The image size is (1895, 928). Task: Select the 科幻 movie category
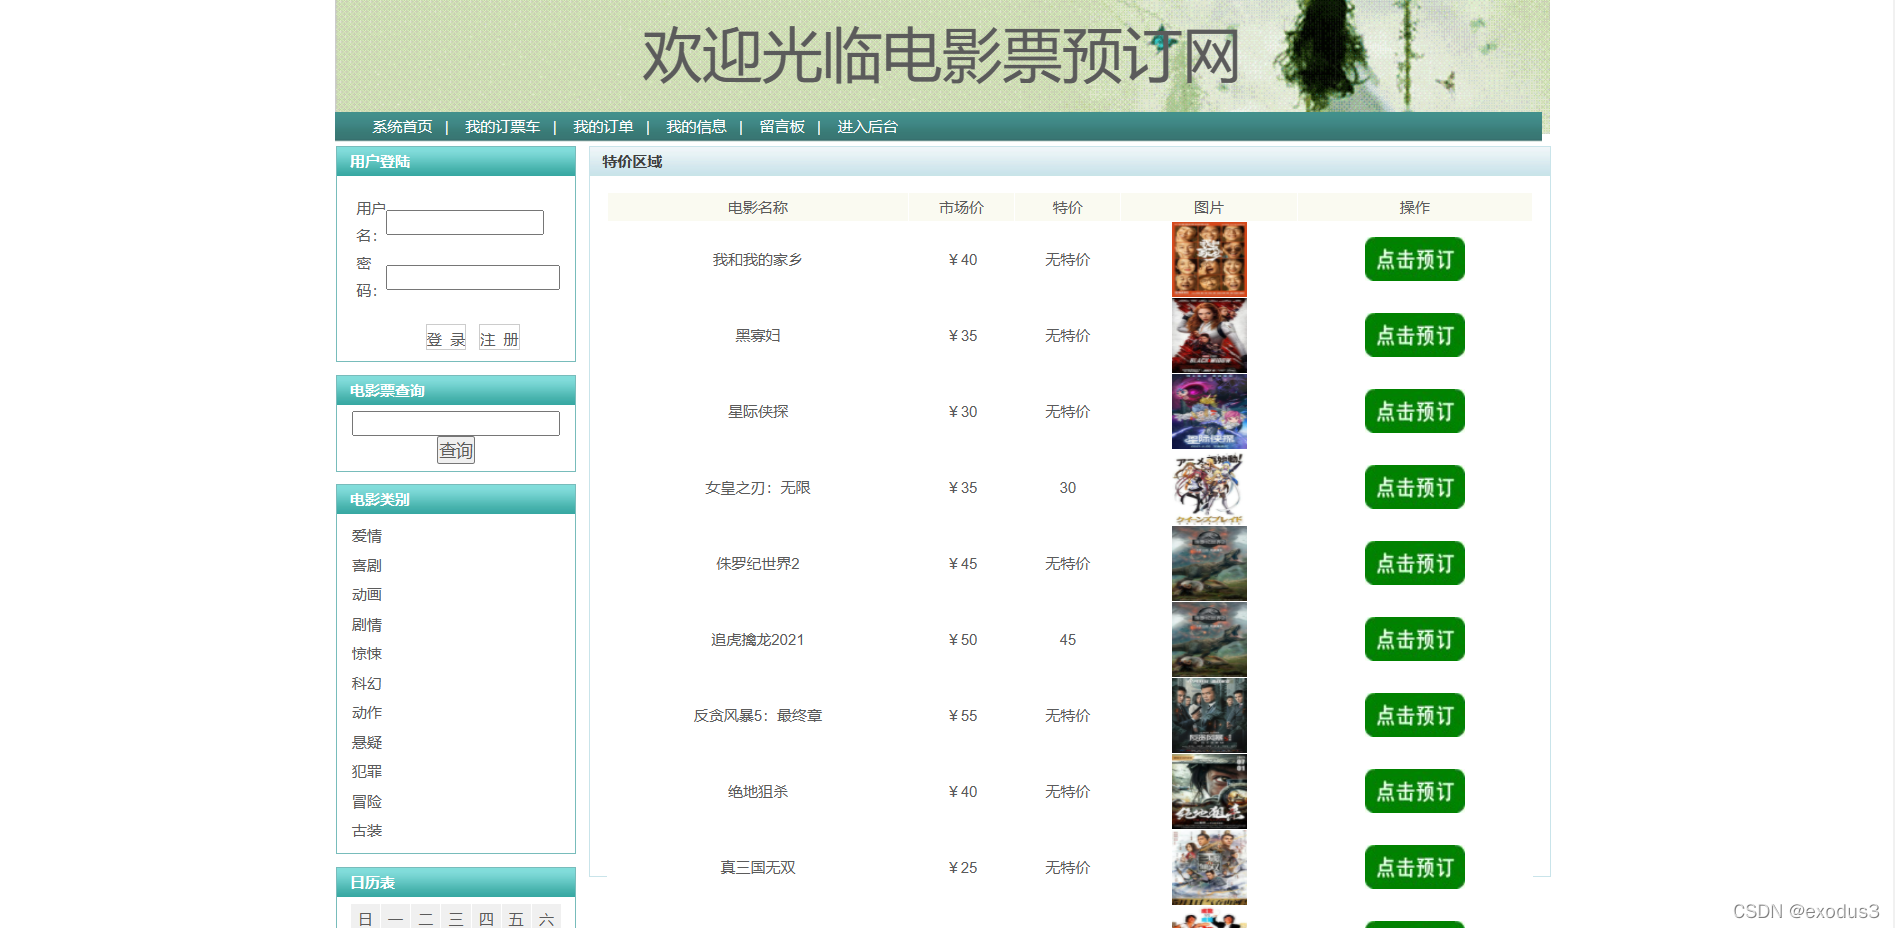pos(367,683)
